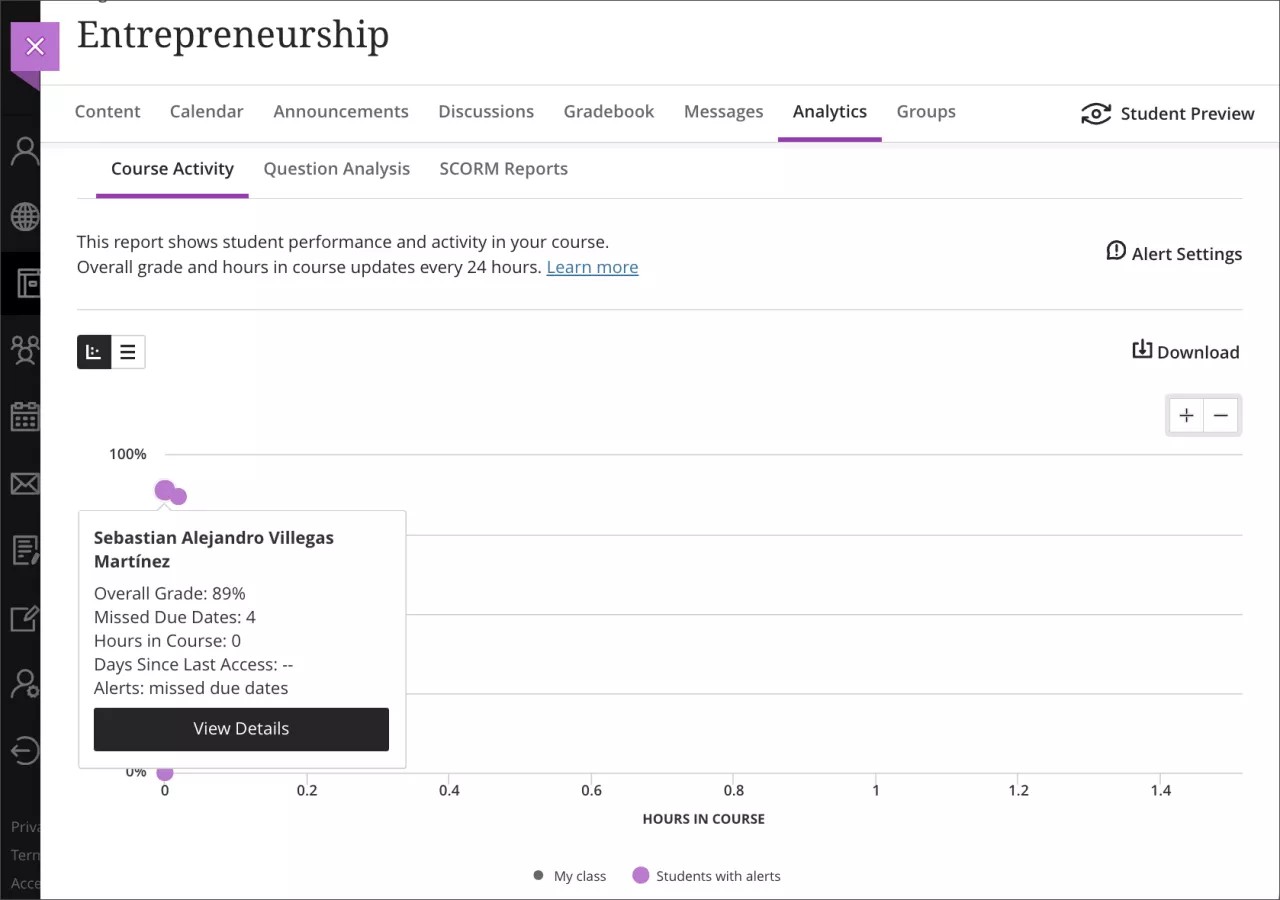Screen dimensions: 1280x900
Task: Toggle the Students with alerts legend dot
Action: click(x=640, y=875)
